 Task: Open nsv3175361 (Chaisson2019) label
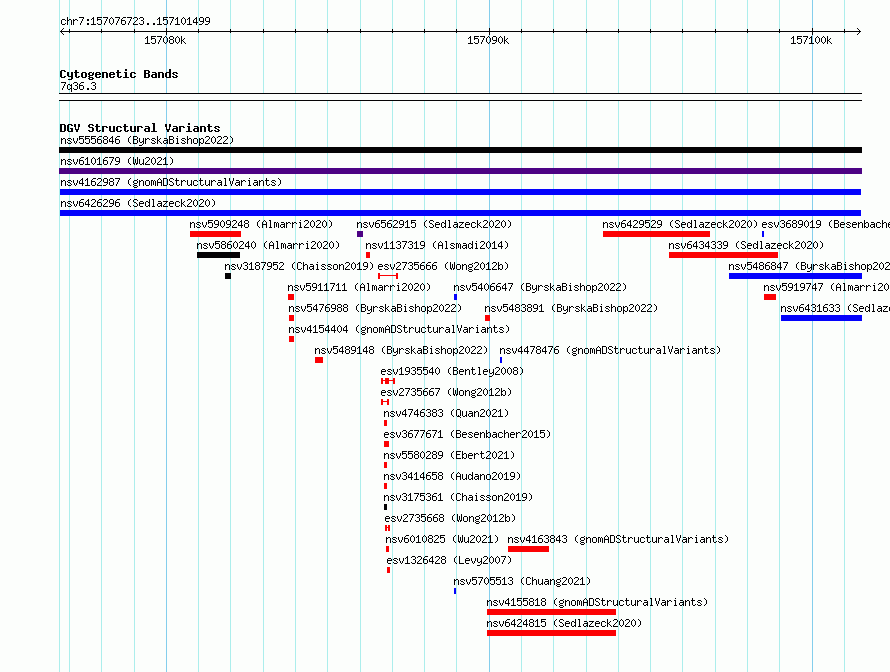point(458,497)
